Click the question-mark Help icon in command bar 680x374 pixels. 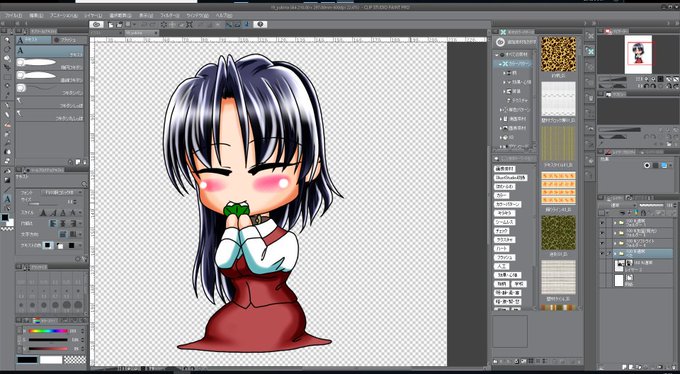tap(260, 25)
